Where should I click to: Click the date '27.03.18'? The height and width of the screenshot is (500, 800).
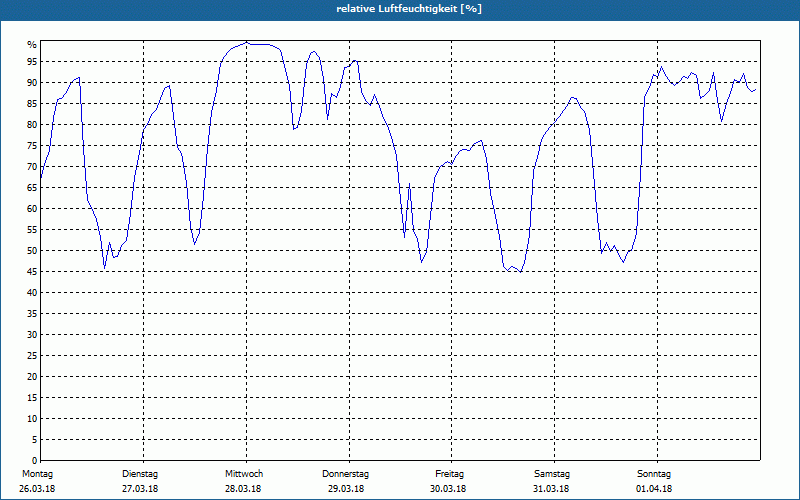tap(140, 489)
